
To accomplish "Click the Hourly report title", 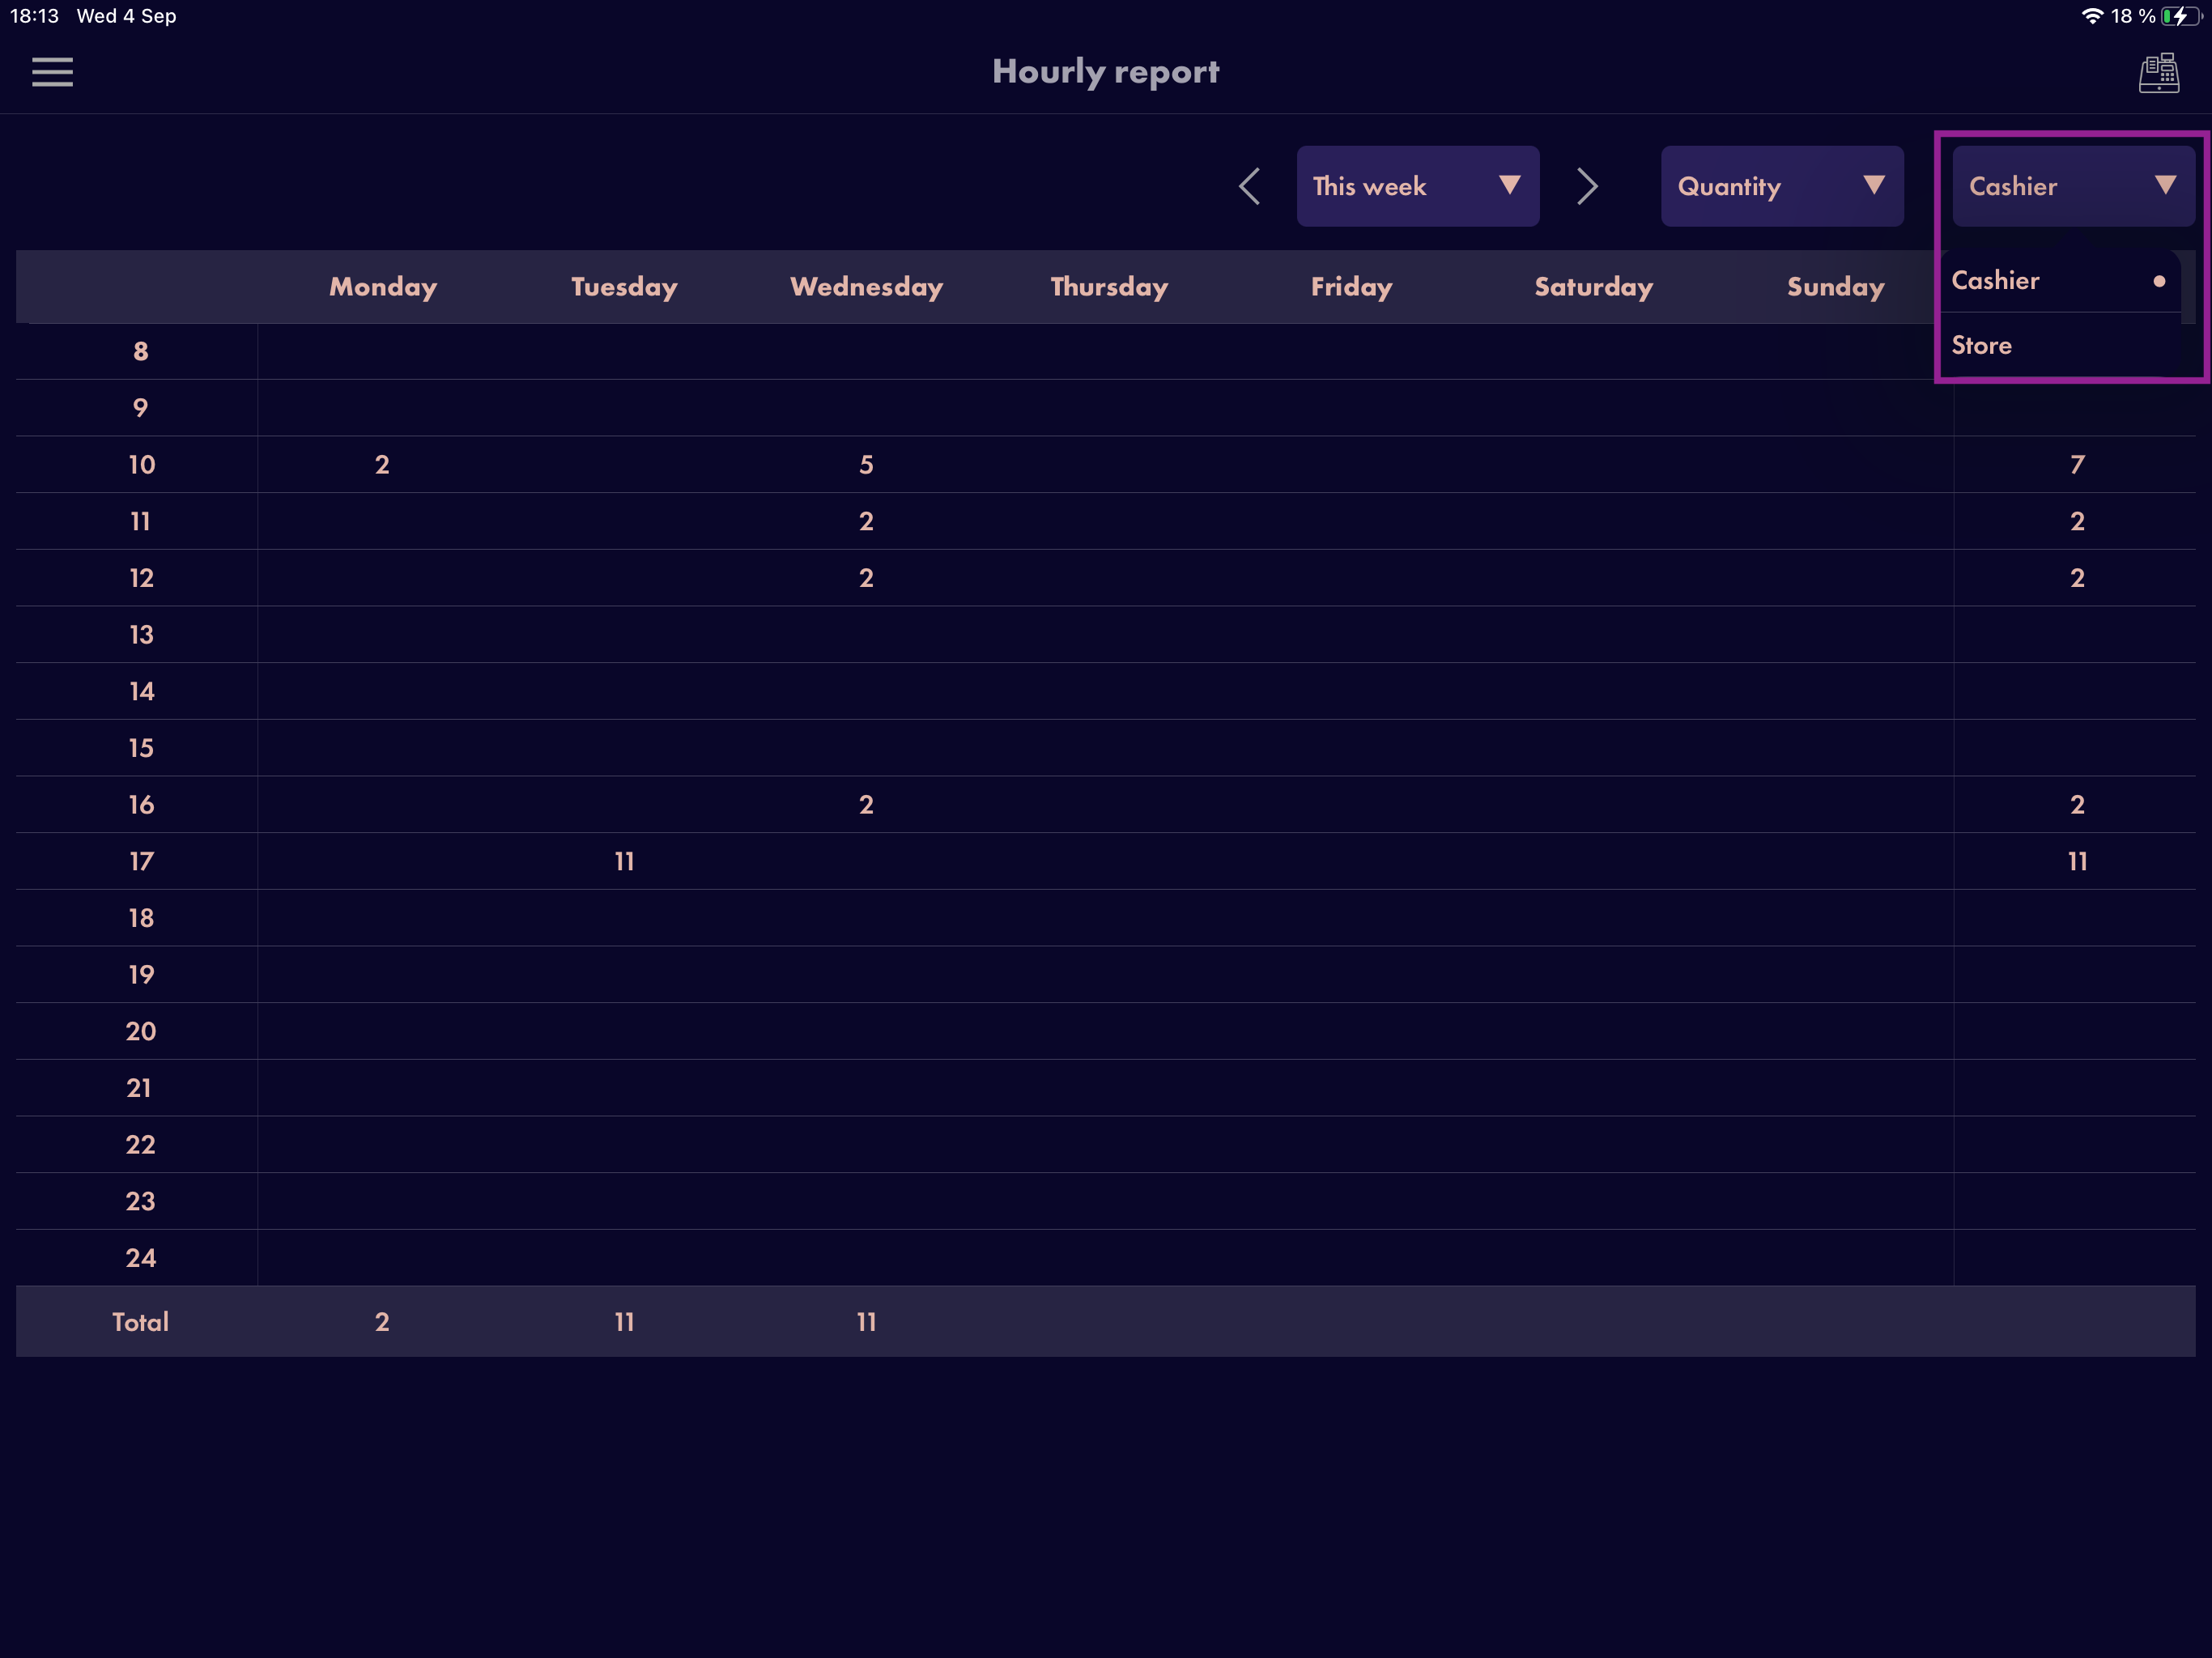I will point(1106,72).
